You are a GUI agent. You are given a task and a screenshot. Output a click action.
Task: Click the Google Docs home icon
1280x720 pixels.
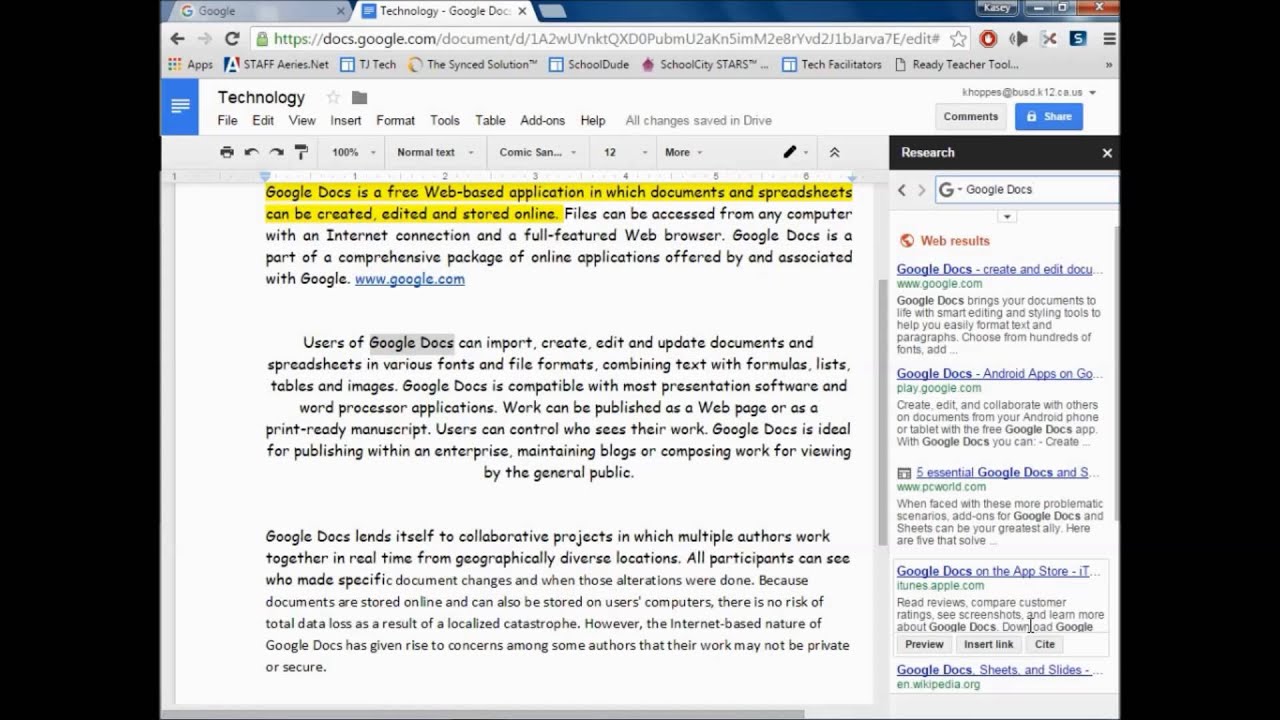coord(180,106)
